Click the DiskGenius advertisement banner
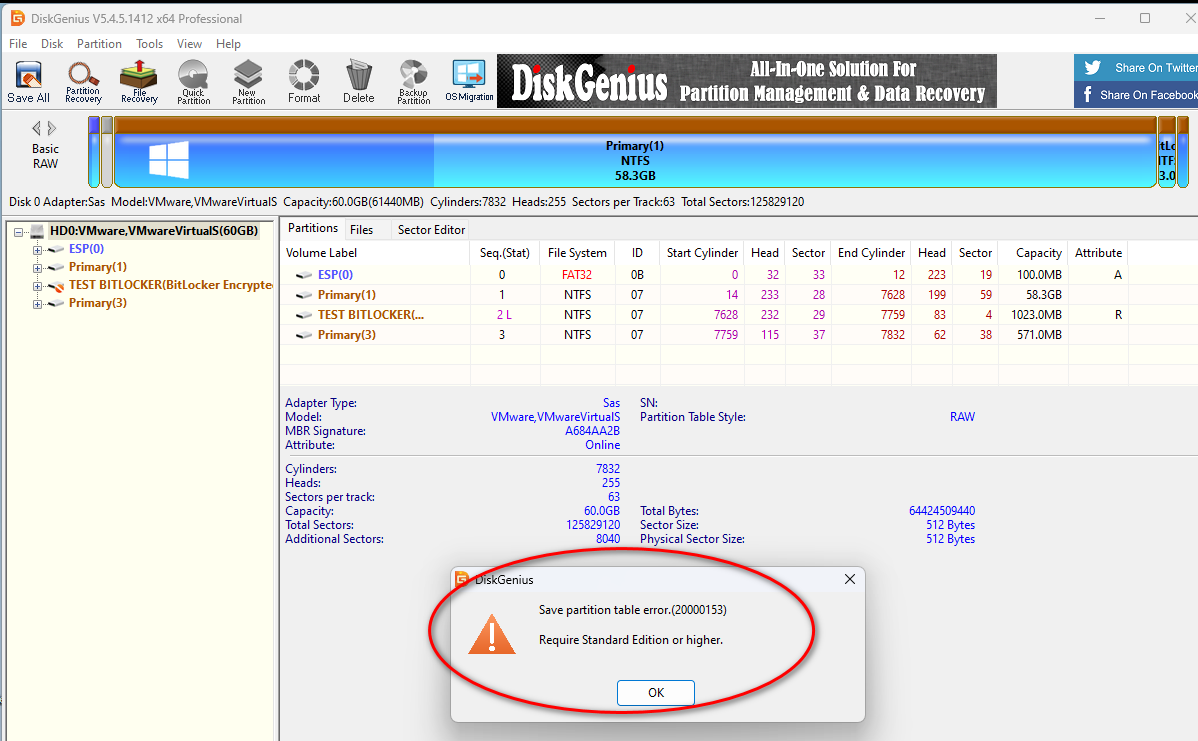This screenshot has width=1198, height=741. (746, 81)
